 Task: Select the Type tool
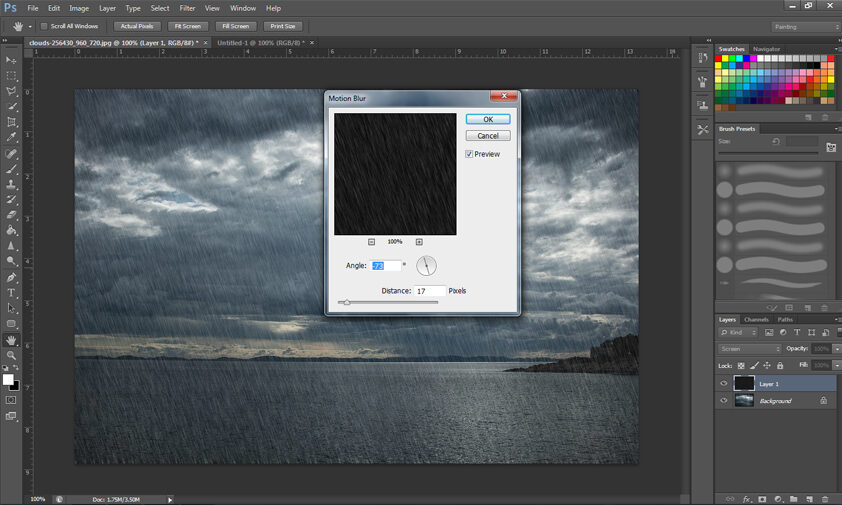[12, 292]
